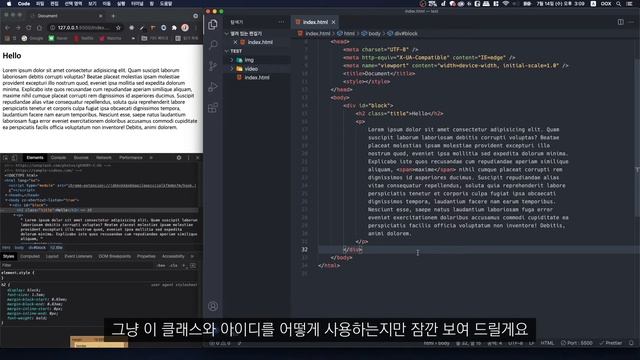Switch to the DevTools Sources tab
The width and height of the screenshot is (640, 360).
(81, 158)
